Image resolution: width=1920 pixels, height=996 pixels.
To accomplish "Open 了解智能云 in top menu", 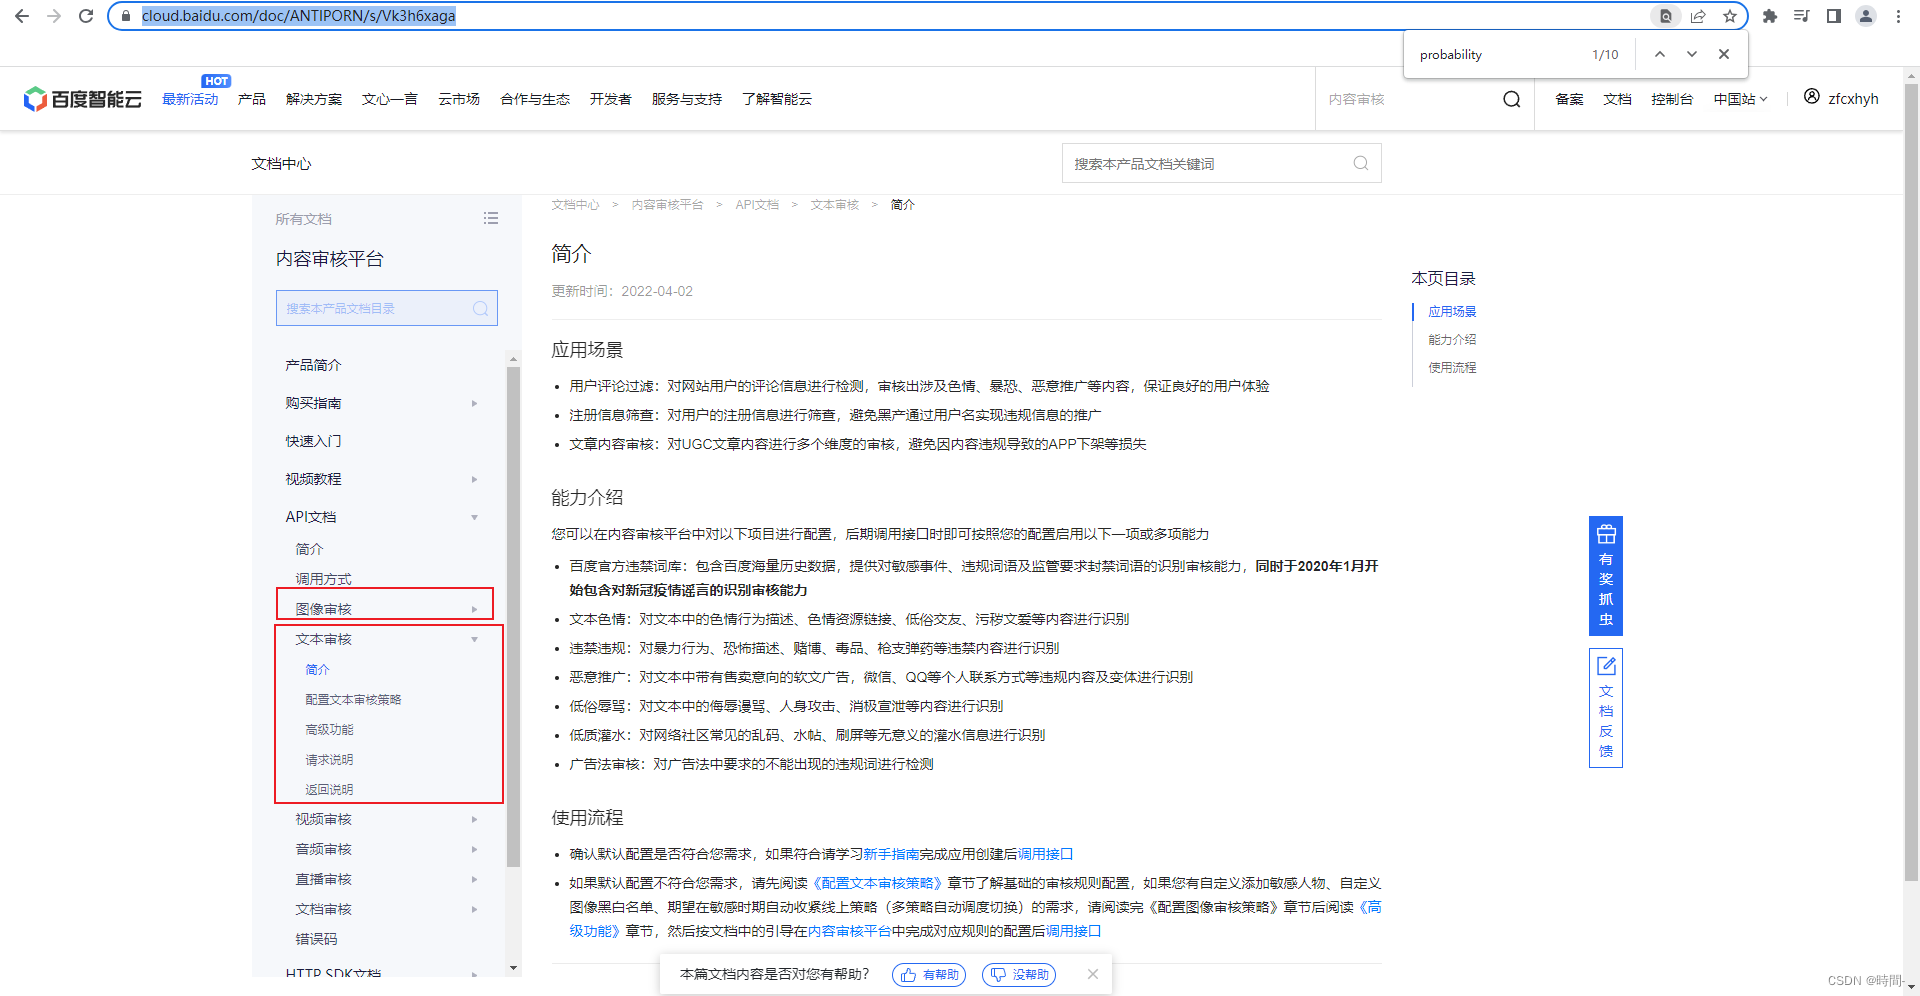I will [777, 99].
